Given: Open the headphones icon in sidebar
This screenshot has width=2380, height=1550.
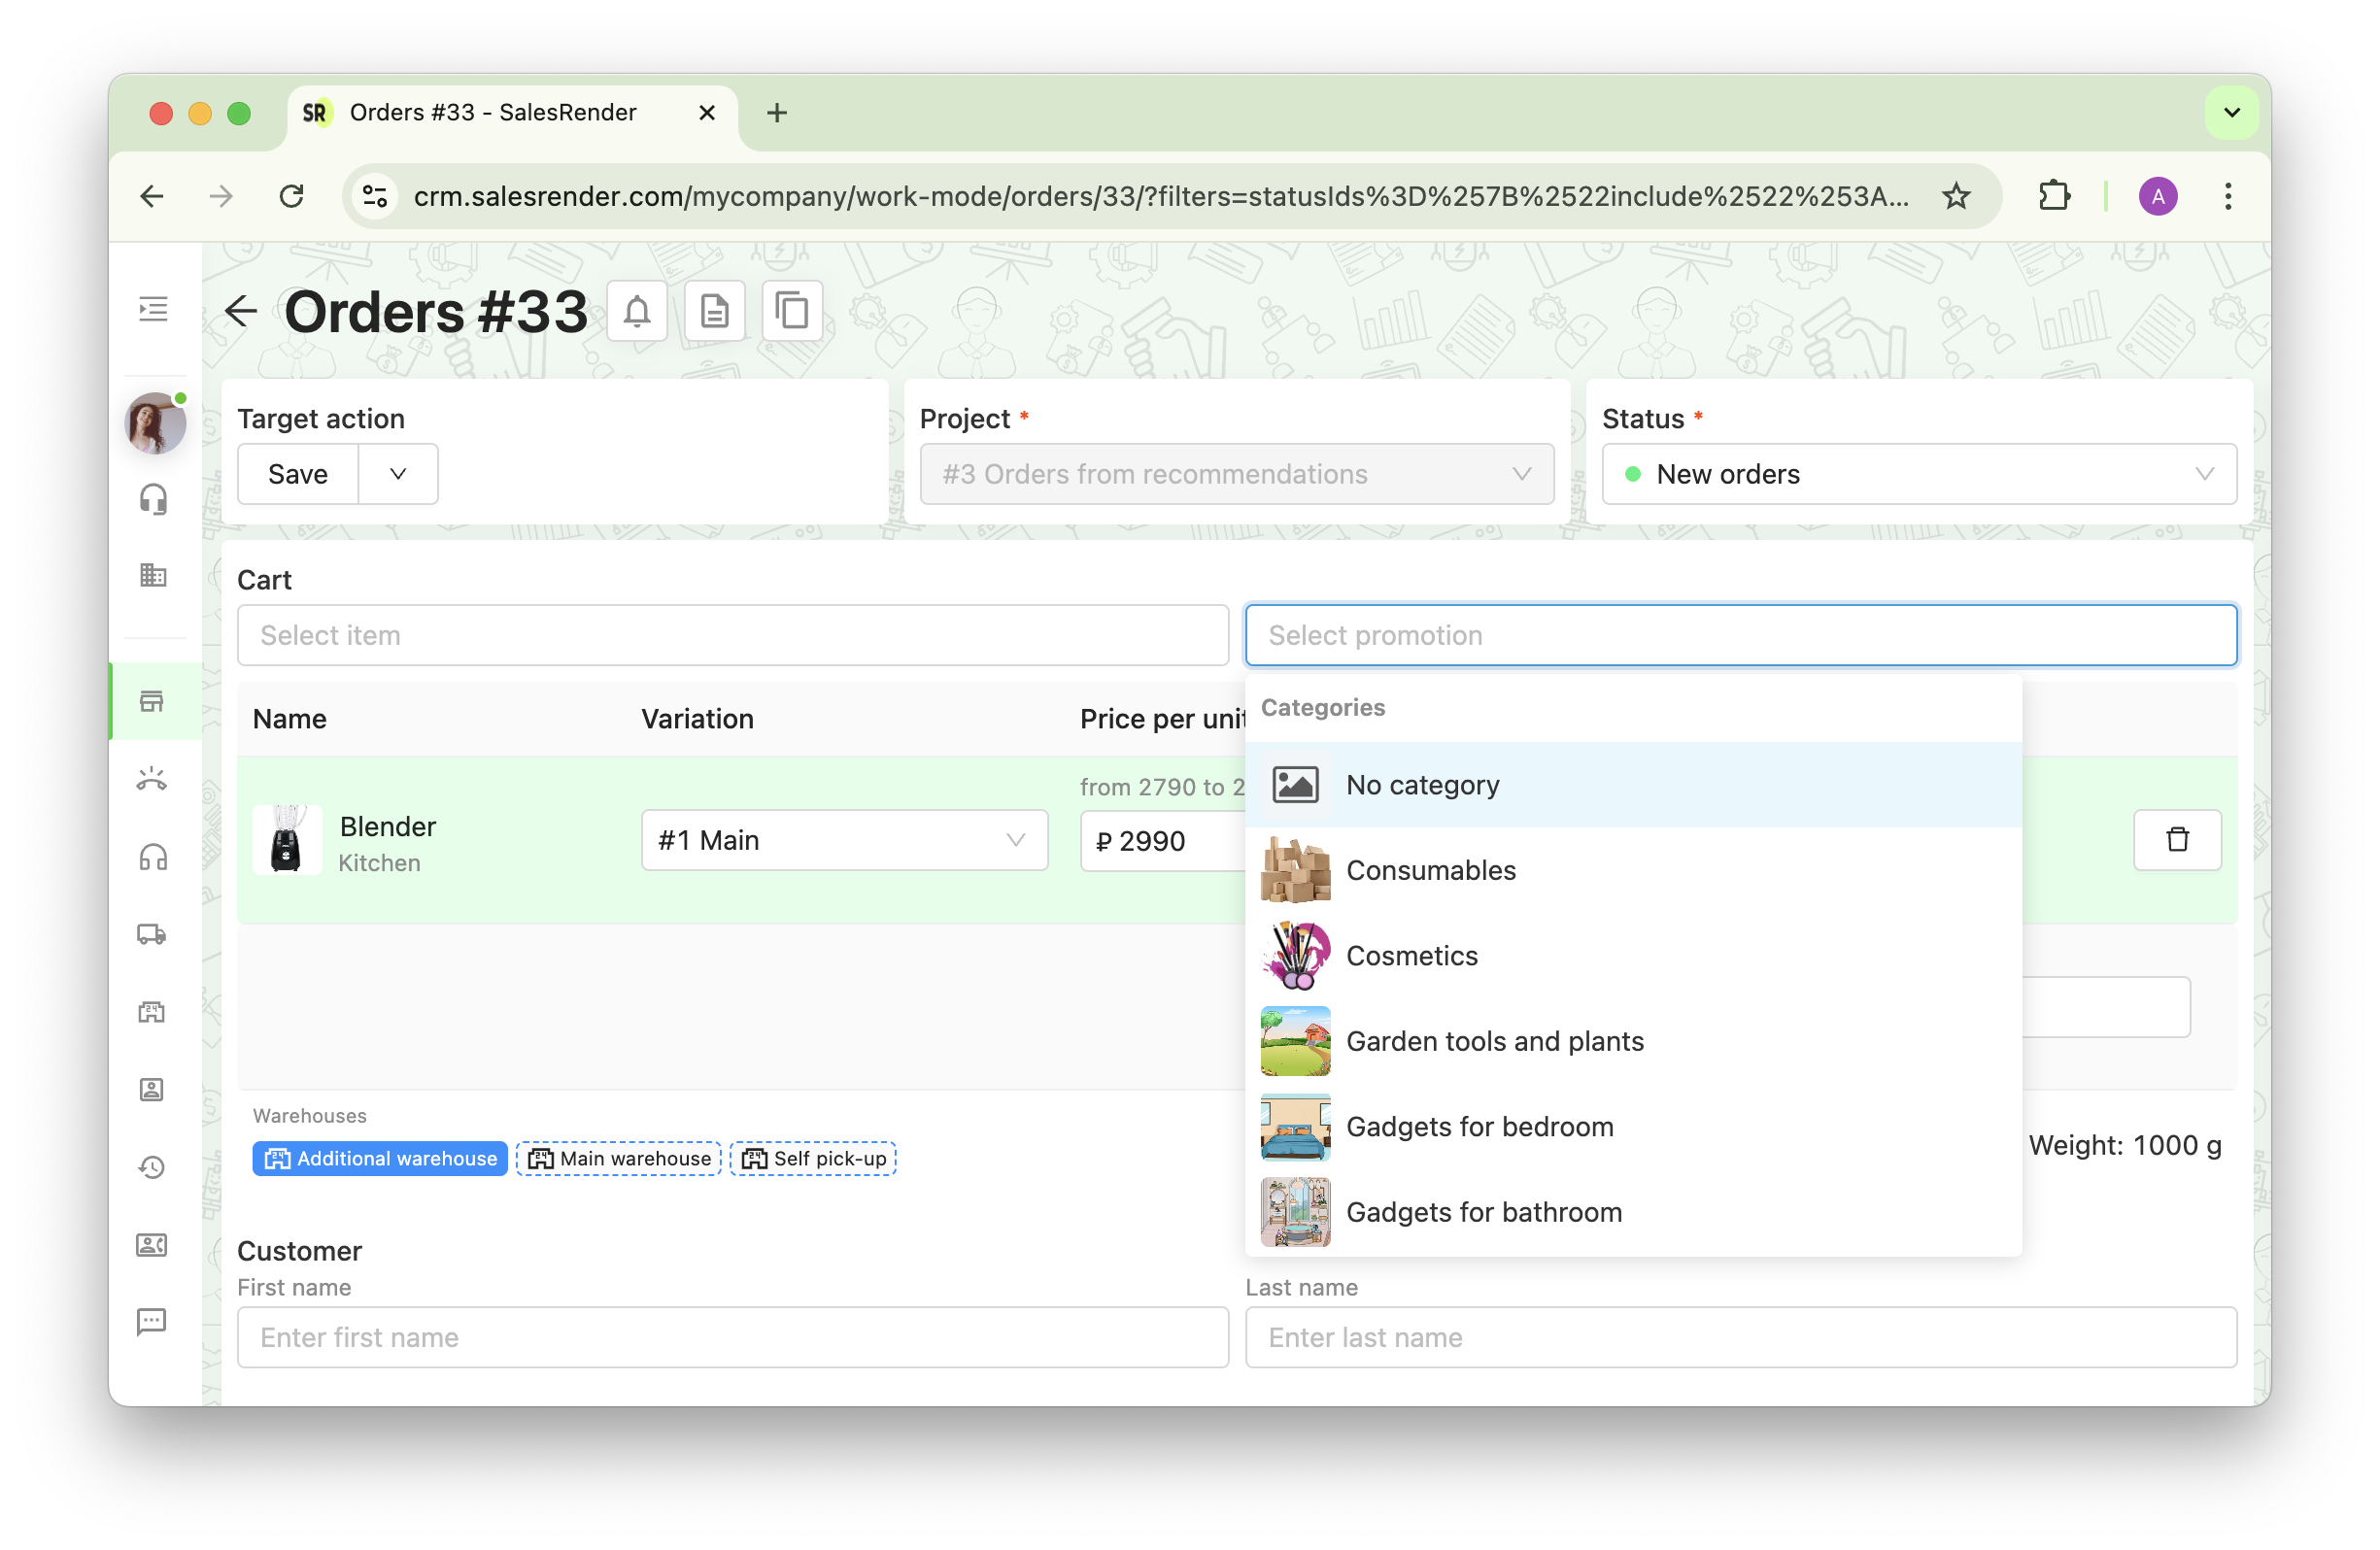Looking at the screenshot, I should [153, 857].
